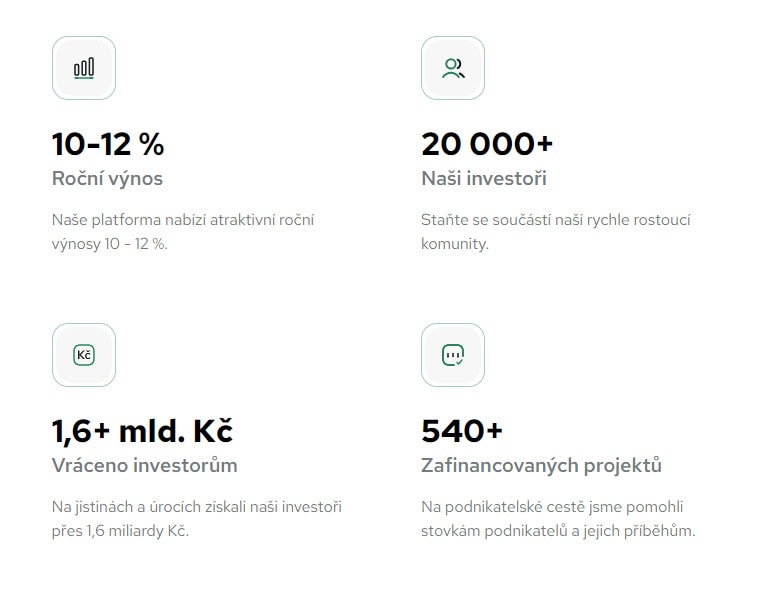Image resolution: width=762 pixels, height=606 pixels.
Task: Click the "540+" headline number
Action: pyautogui.click(x=462, y=431)
